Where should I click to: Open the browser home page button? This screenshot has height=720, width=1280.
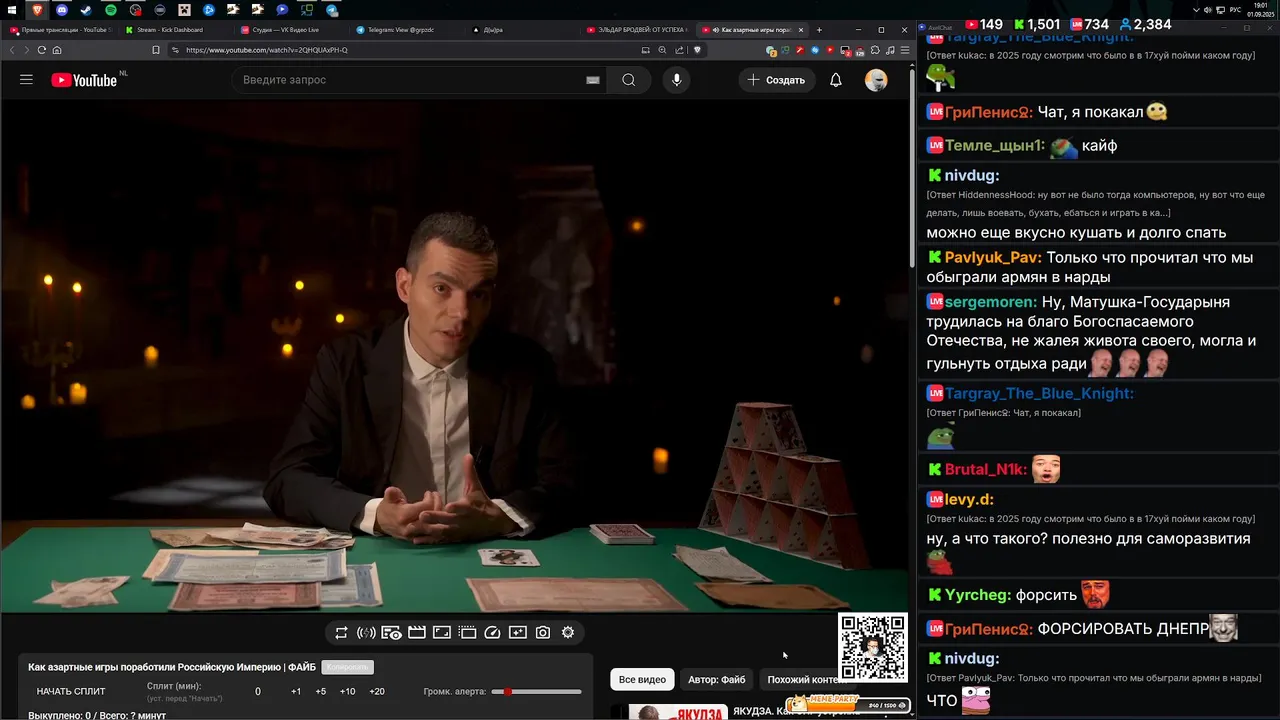(x=57, y=50)
